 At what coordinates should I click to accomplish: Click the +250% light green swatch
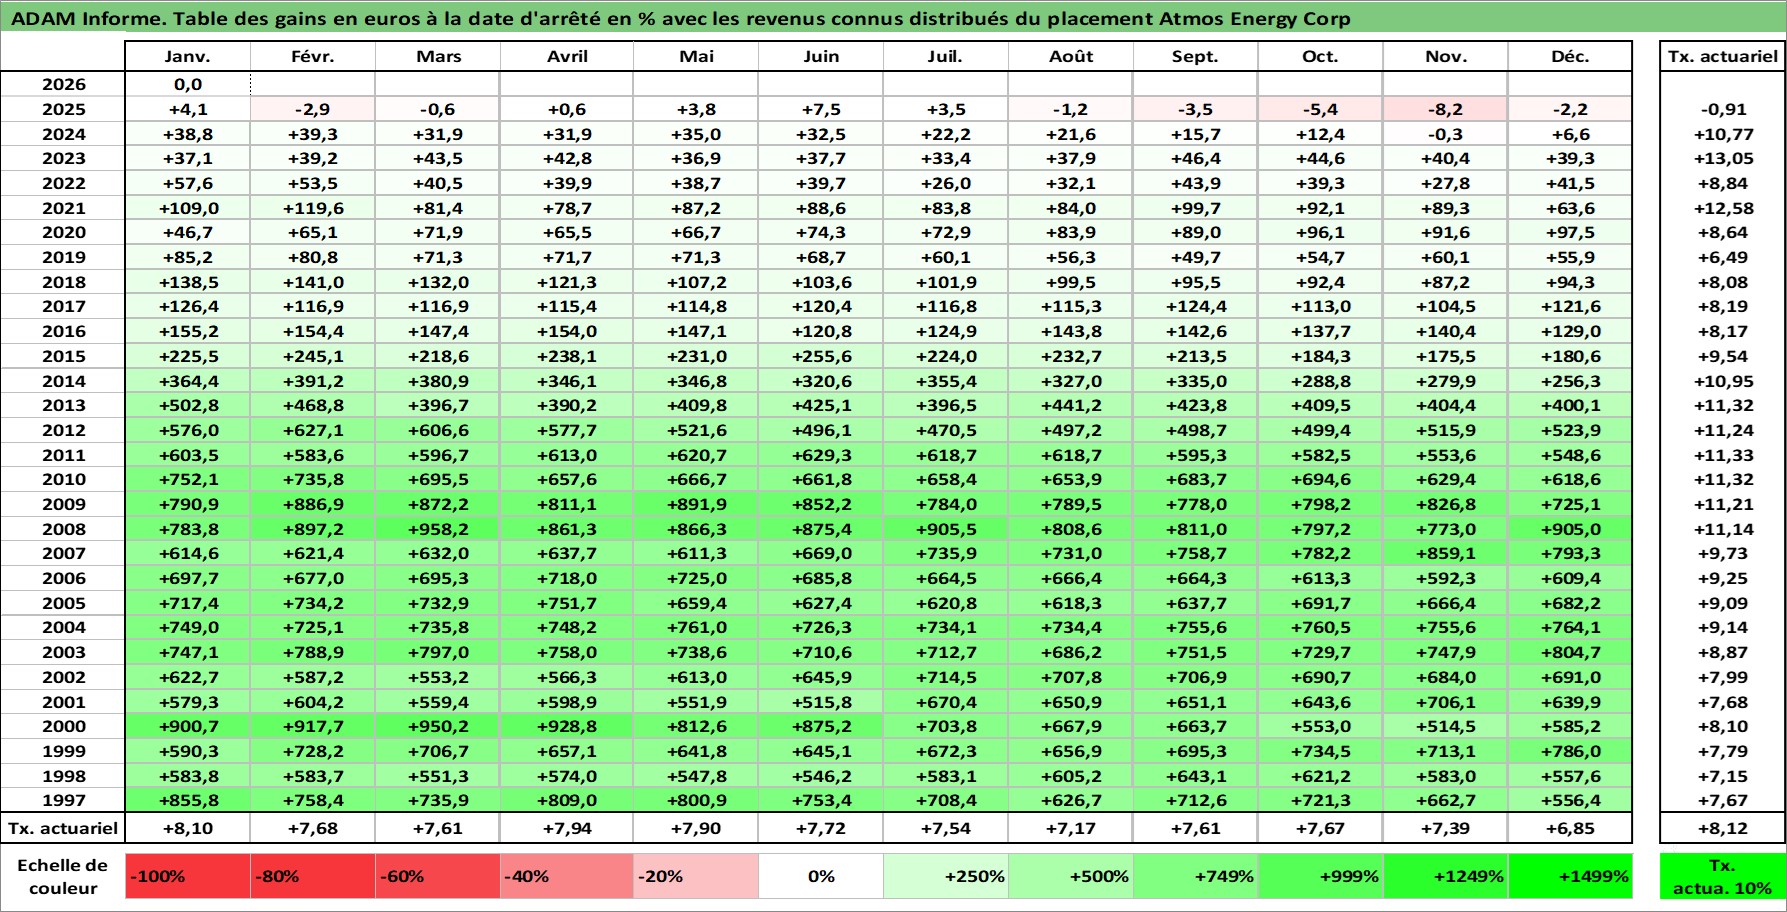pos(946,876)
